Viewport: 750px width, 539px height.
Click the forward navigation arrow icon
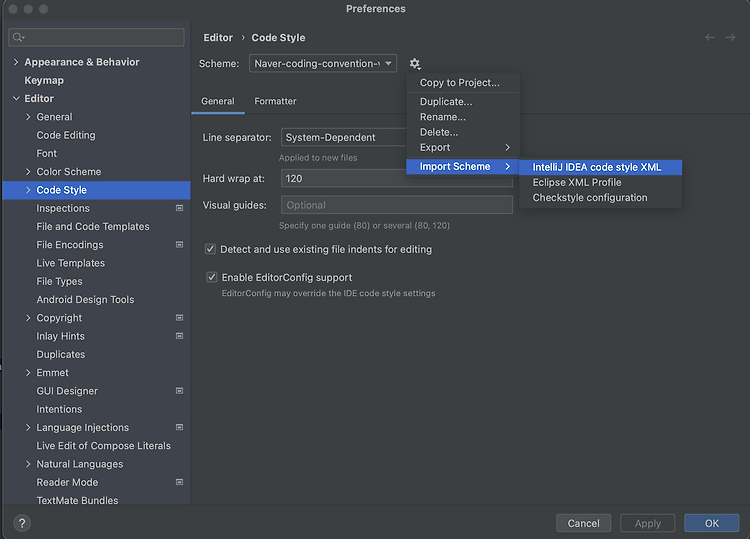point(730,37)
